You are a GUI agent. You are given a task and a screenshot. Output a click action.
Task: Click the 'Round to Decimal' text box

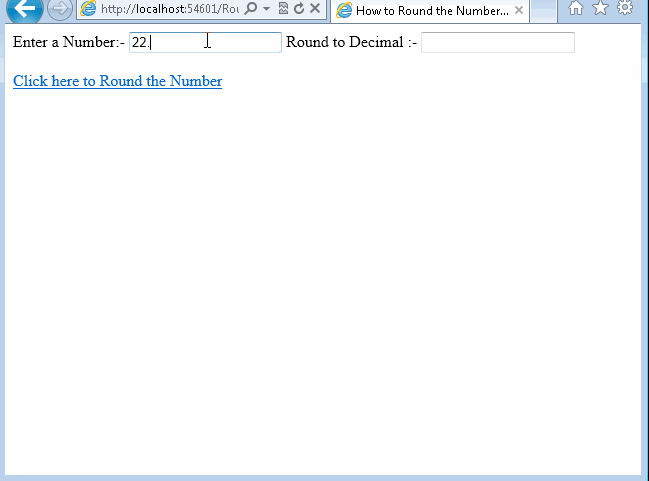498,42
